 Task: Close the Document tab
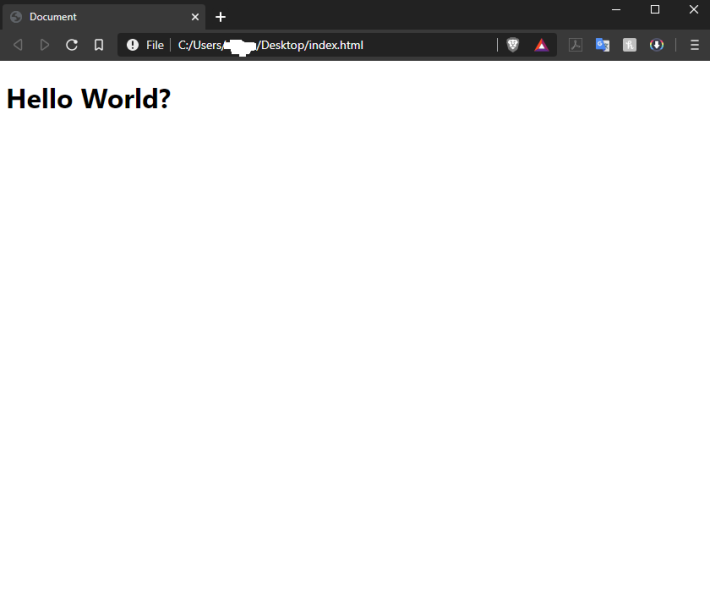195,17
